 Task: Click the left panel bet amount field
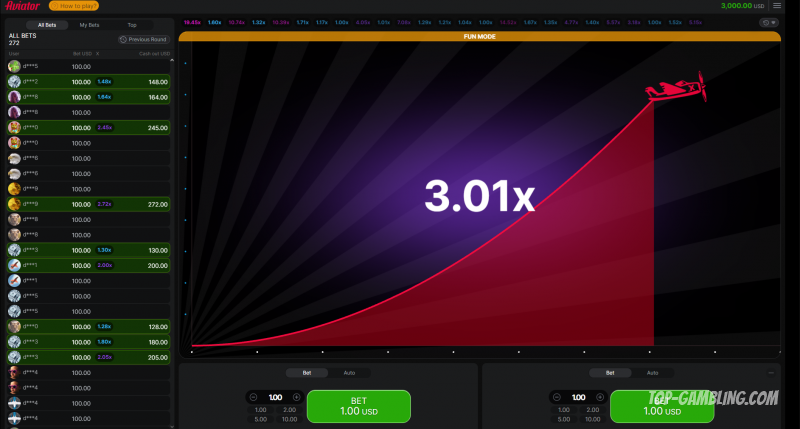275,397
